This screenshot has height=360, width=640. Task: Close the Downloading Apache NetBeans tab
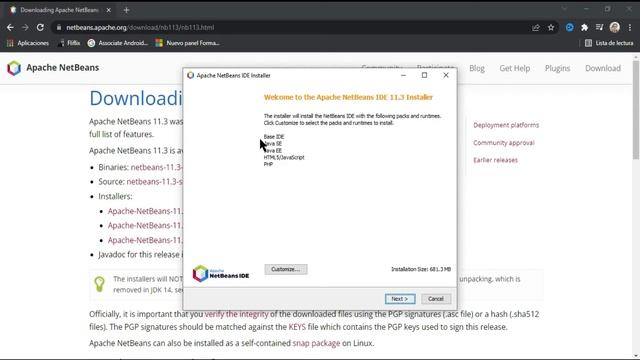click(x=109, y=10)
